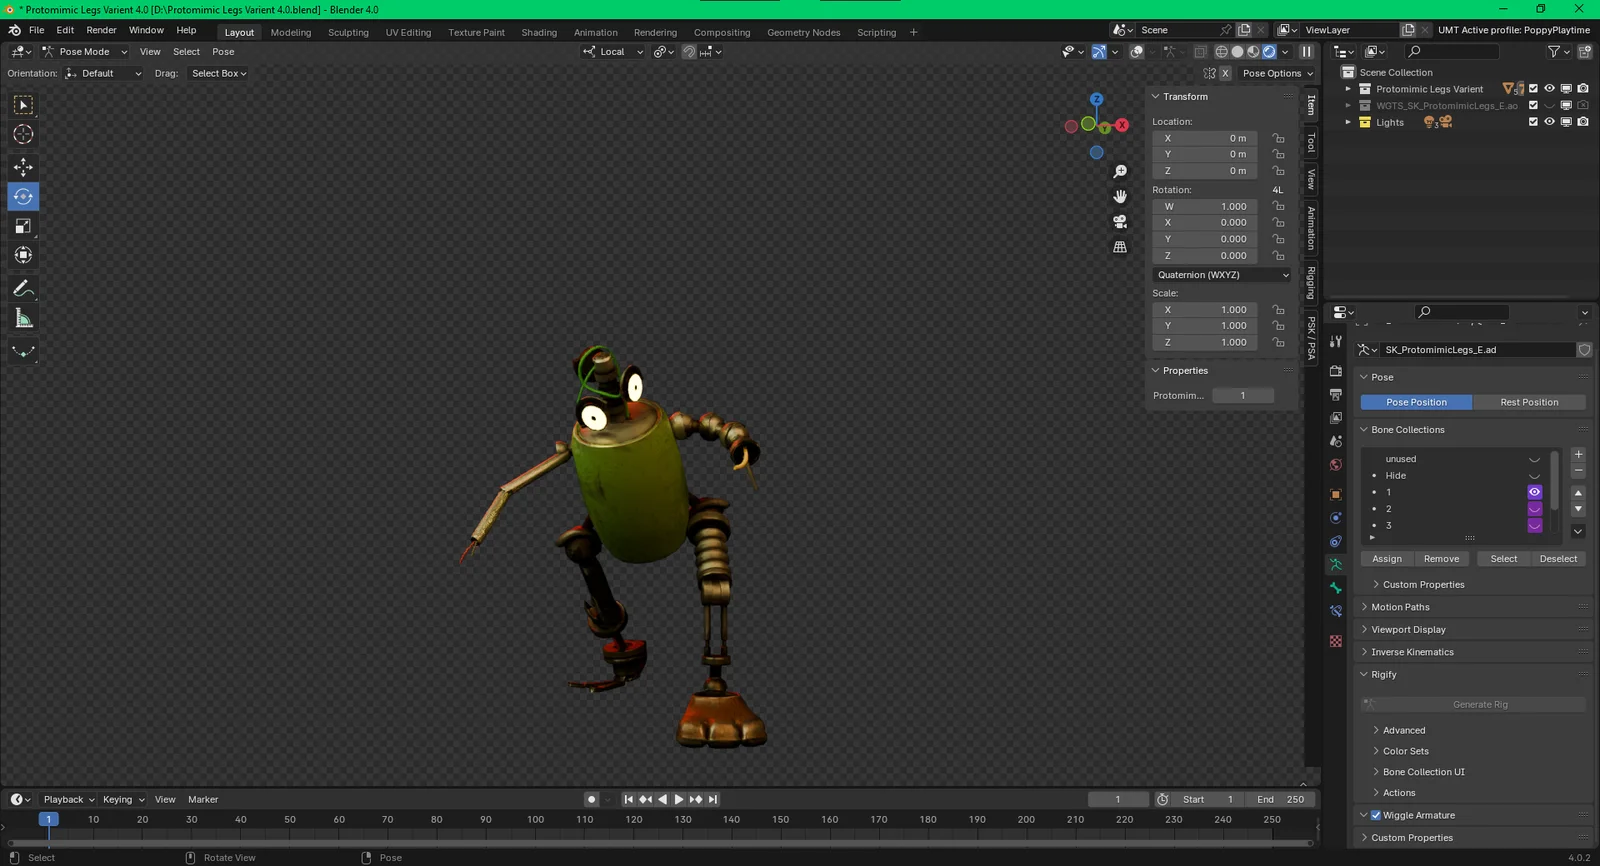Switch to the Sculpting workspace tab

tap(348, 32)
